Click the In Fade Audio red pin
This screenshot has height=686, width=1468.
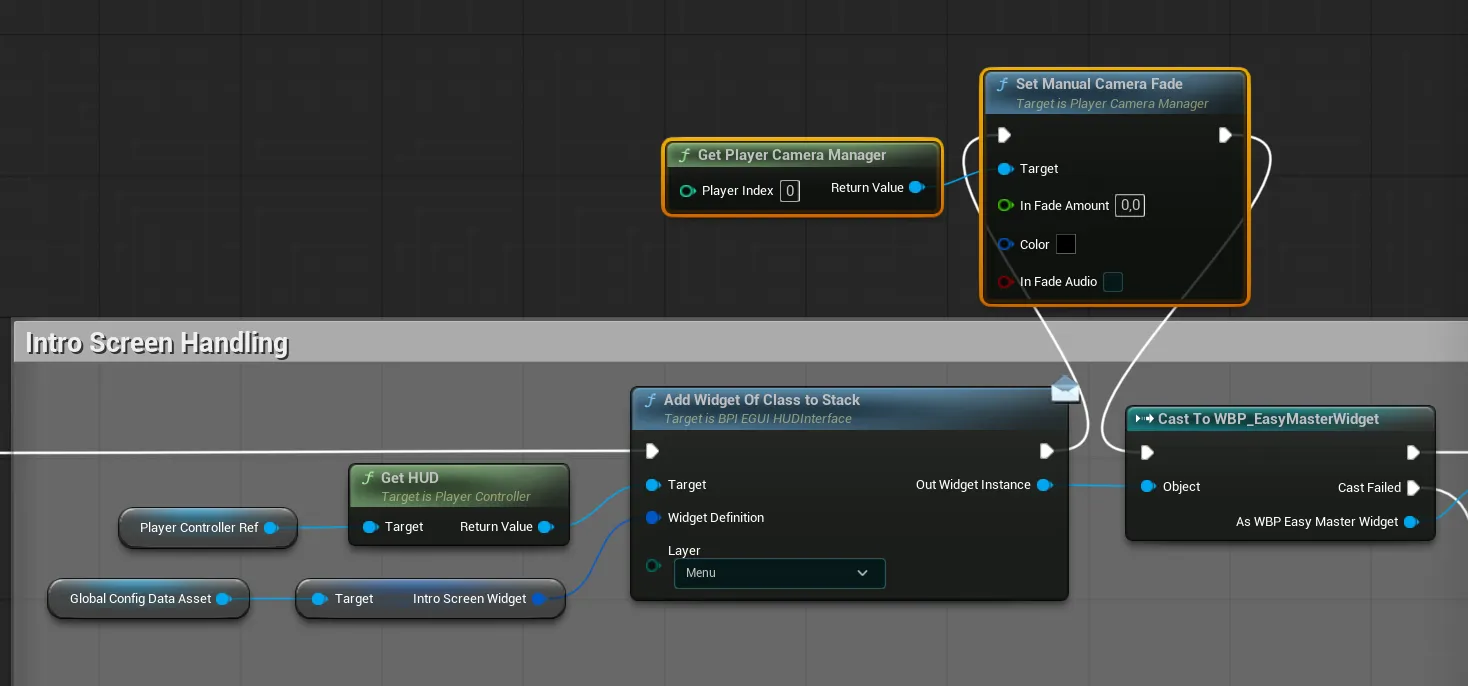coord(1005,282)
